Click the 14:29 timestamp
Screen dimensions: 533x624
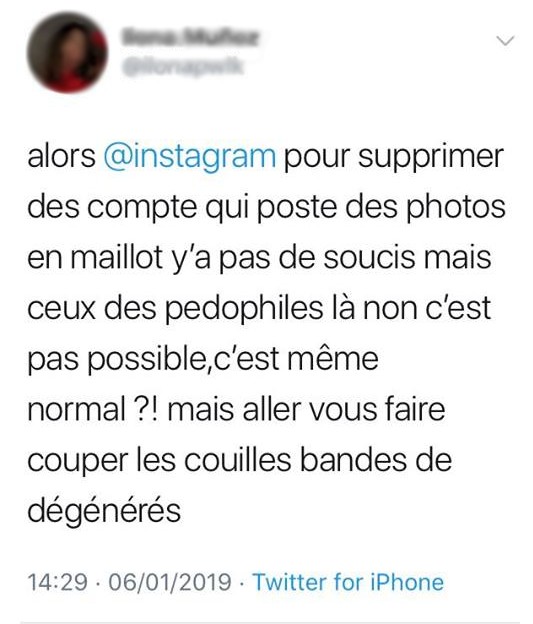[x=57, y=582]
